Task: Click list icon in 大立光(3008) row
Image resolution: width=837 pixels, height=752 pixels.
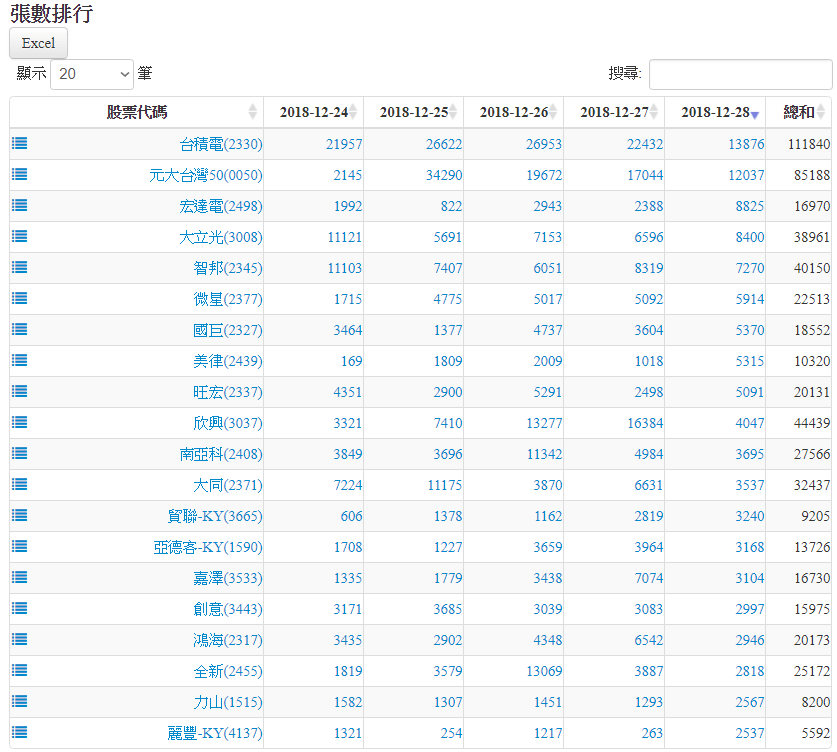Action: 20,237
